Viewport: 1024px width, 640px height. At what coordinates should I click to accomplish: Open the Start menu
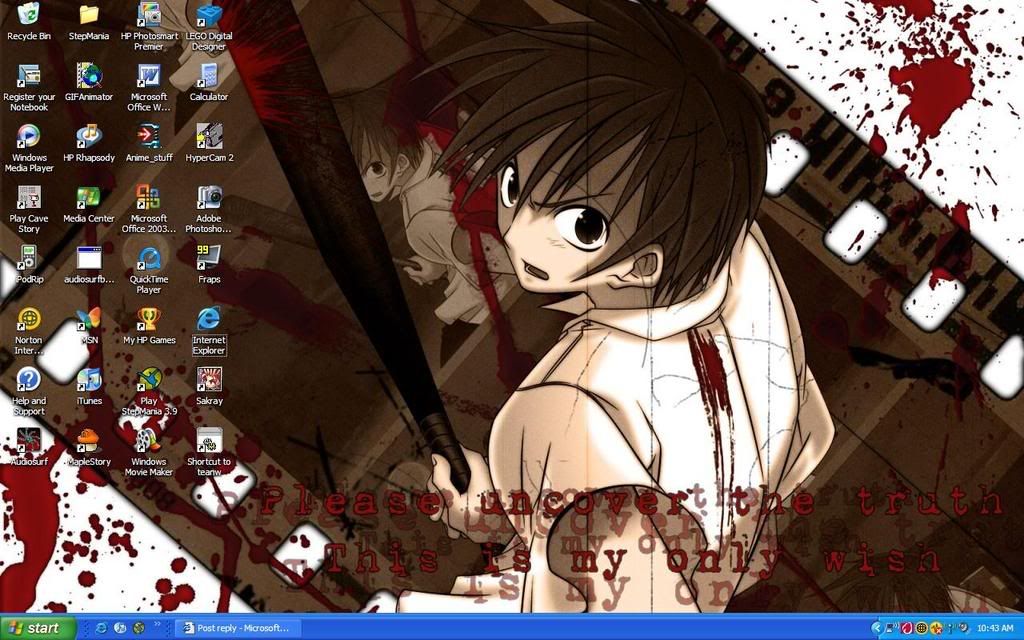click(38, 628)
